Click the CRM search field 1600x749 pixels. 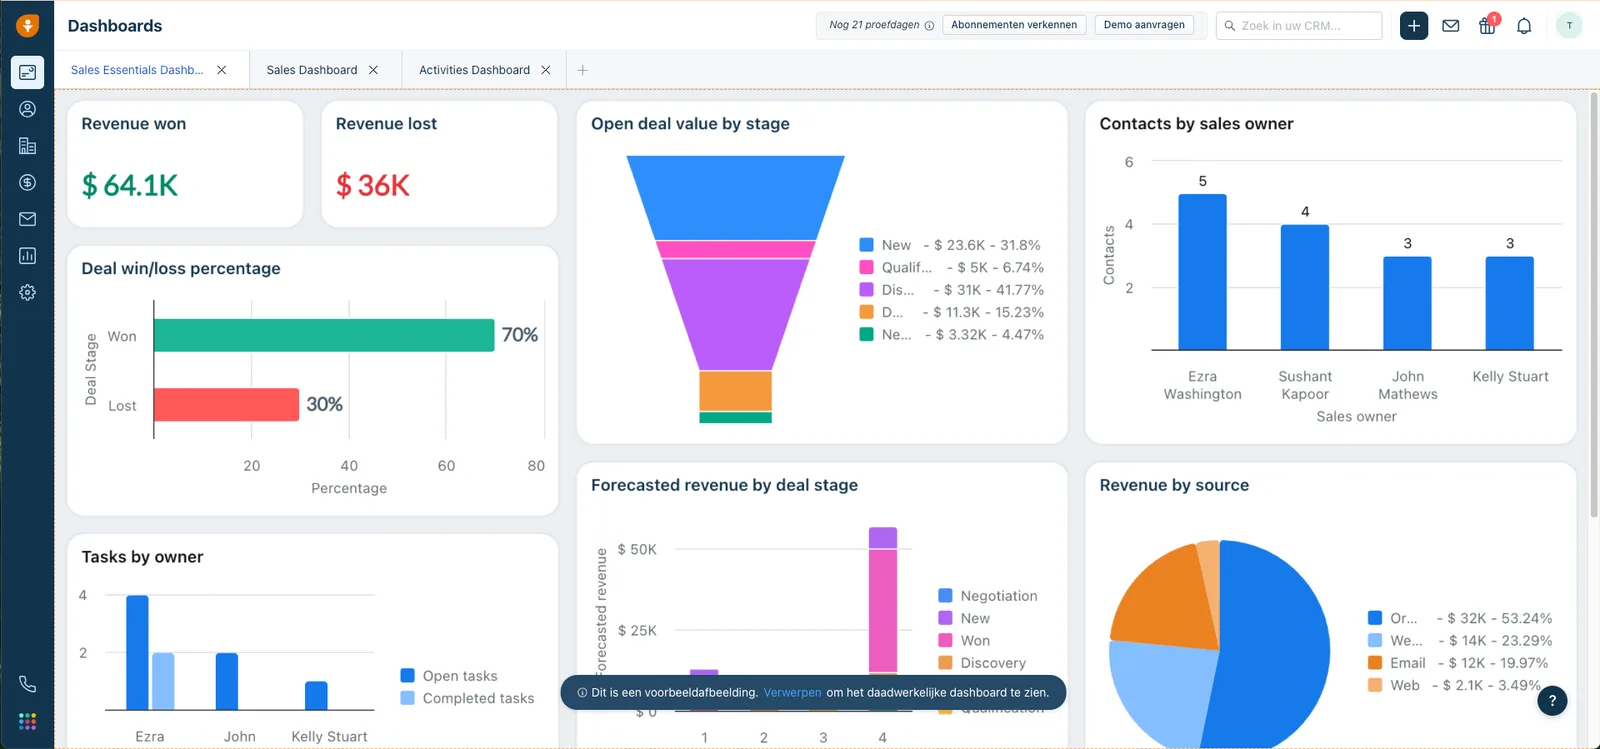point(1299,26)
